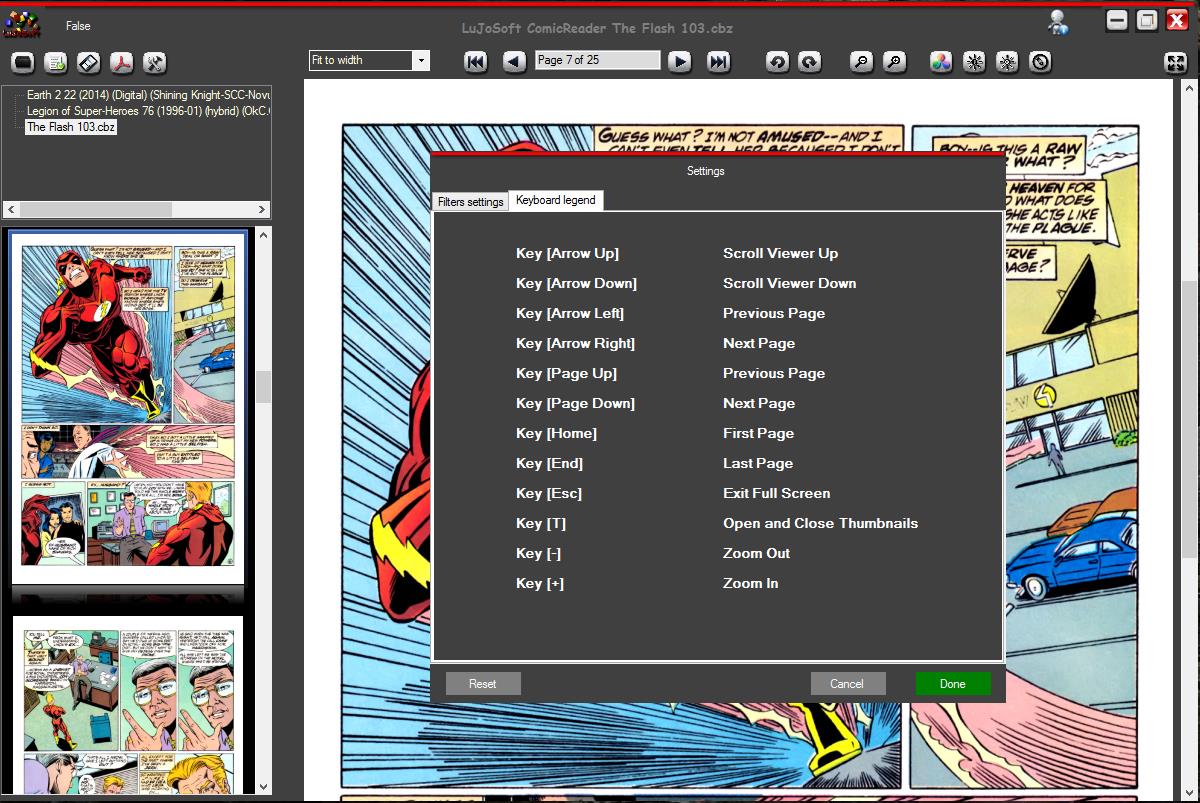Cancel the Settings dialog

(847, 684)
